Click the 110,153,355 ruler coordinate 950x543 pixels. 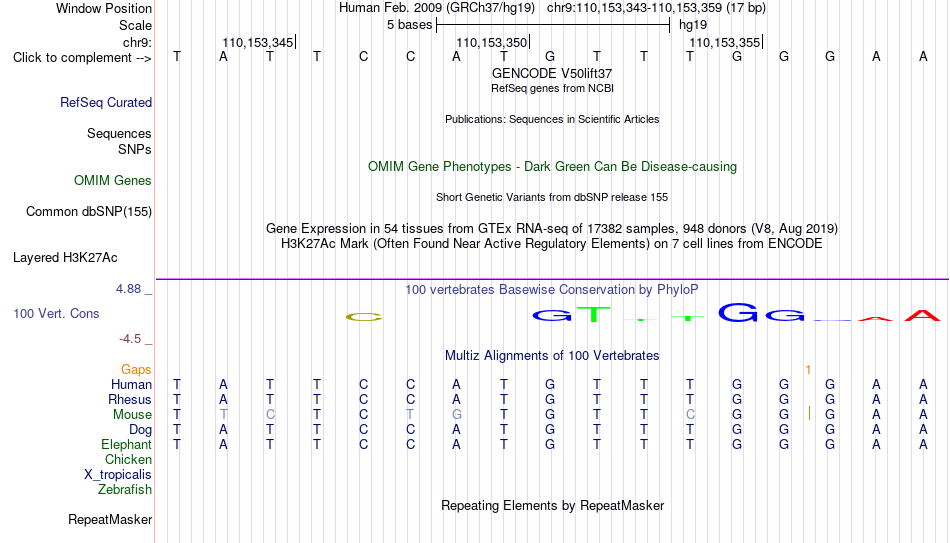click(x=725, y=42)
